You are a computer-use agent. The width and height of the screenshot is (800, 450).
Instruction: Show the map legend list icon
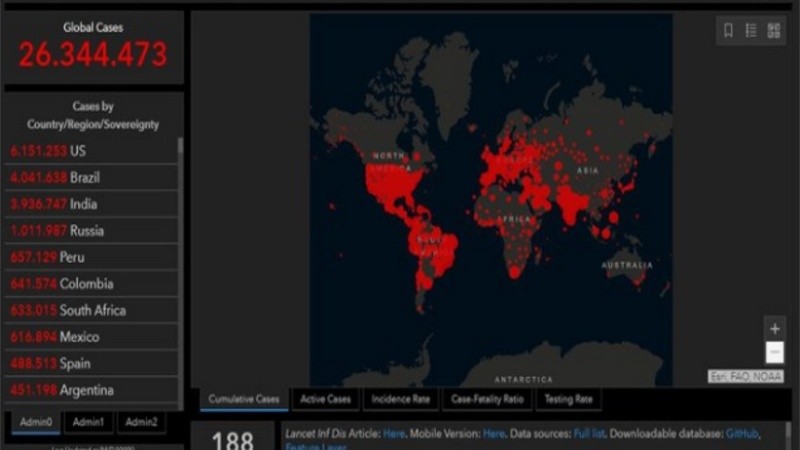[x=751, y=30]
